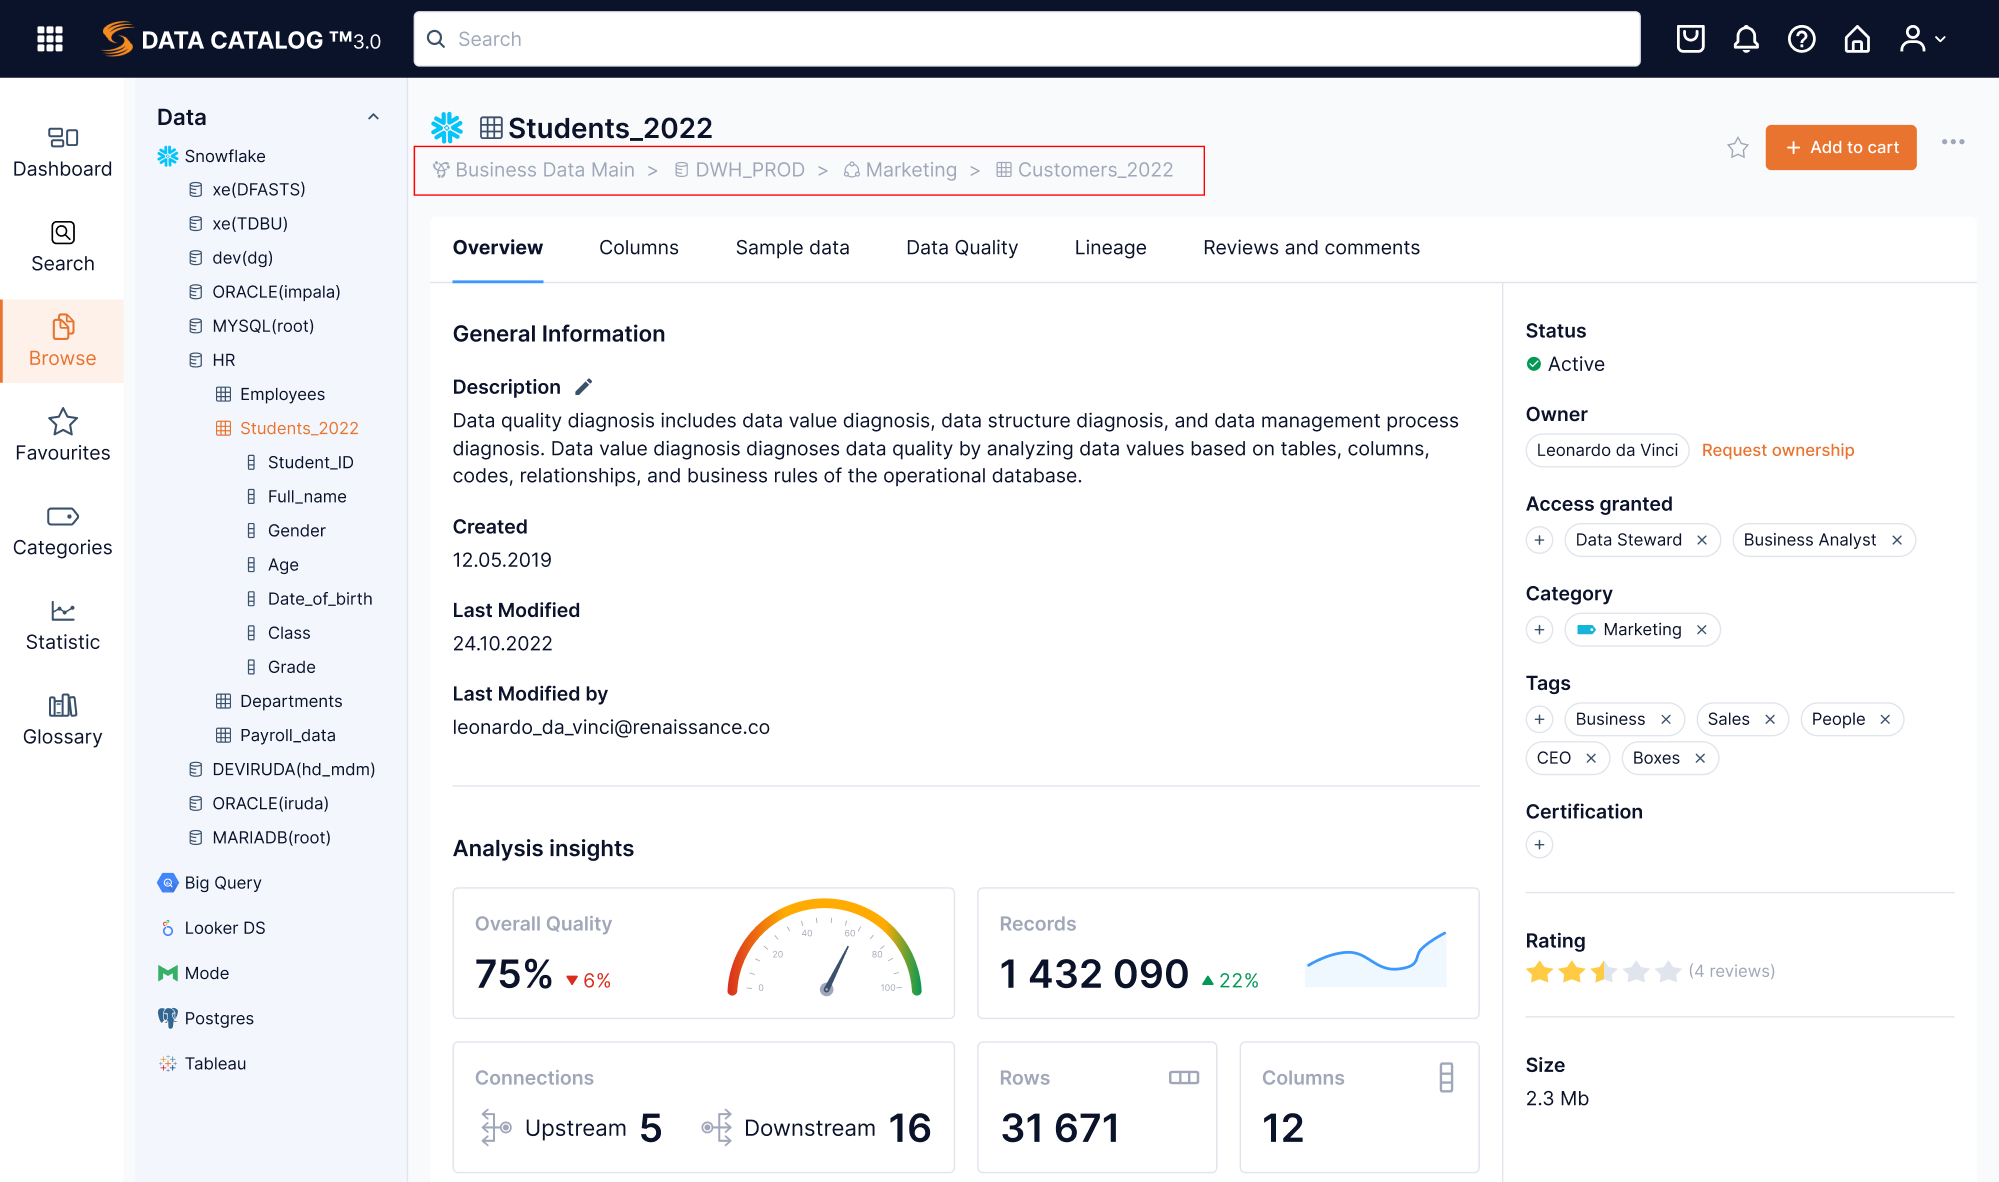The image size is (1999, 1182).
Task: Open the apps grid icon in top bar
Action: click(x=49, y=38)
